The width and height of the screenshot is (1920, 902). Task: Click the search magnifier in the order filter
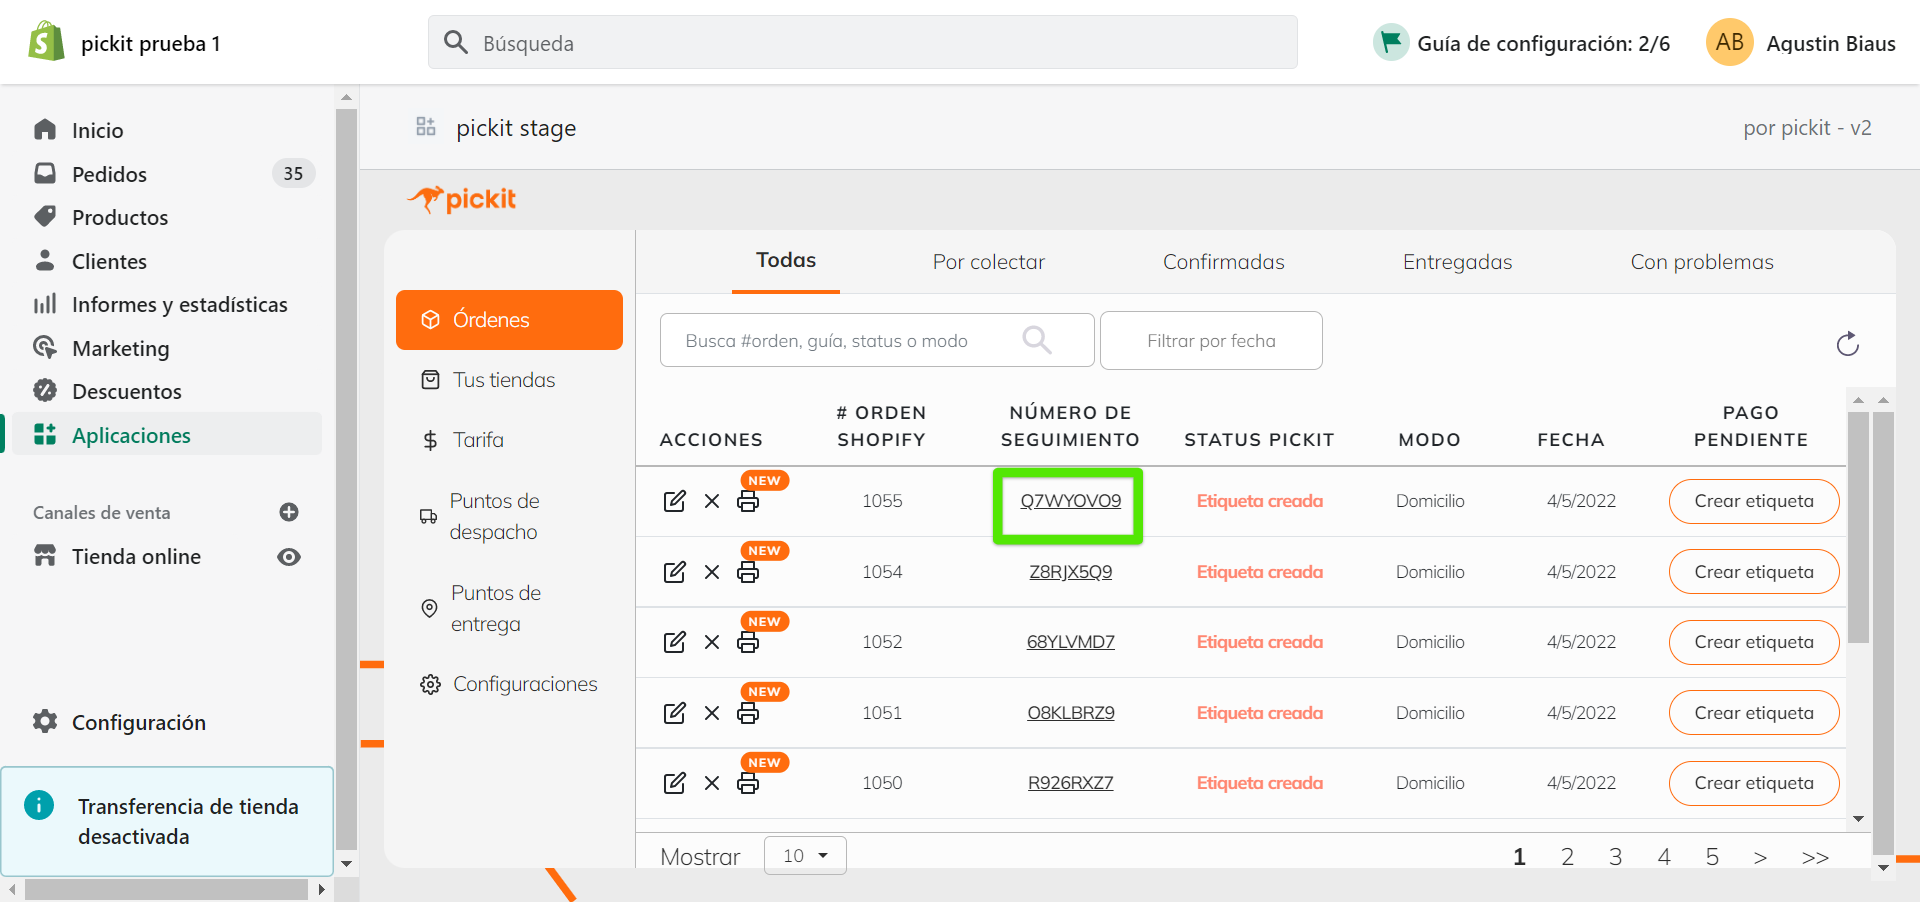click(x=1037, y=341)
